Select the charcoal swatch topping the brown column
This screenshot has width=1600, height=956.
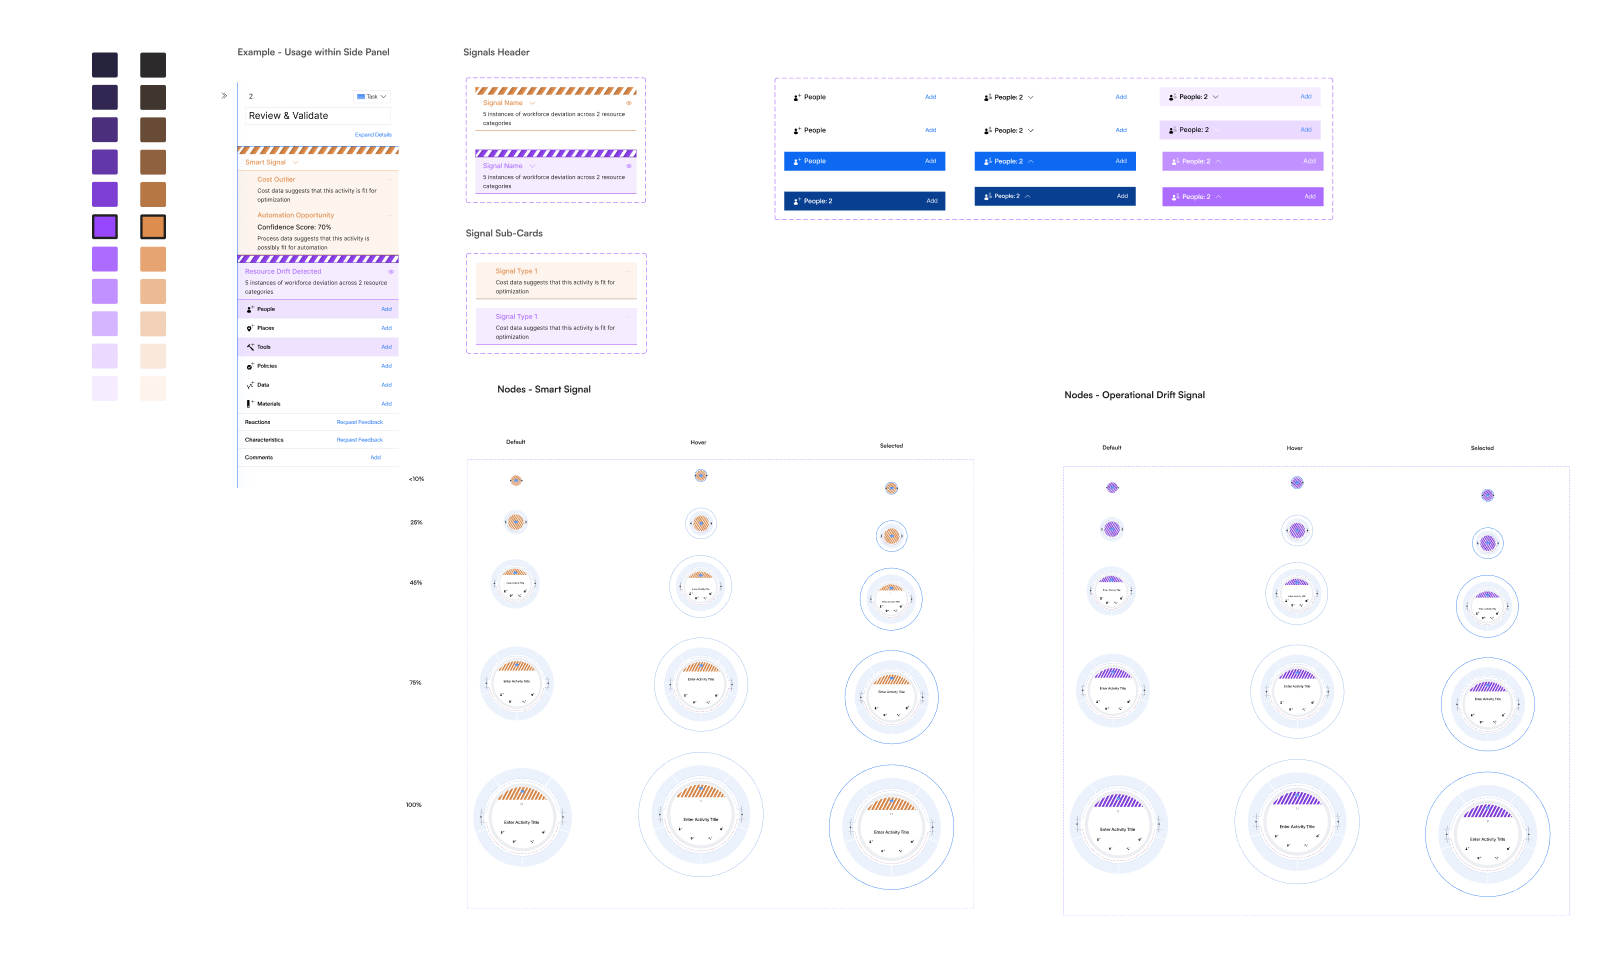click(153, 65)
